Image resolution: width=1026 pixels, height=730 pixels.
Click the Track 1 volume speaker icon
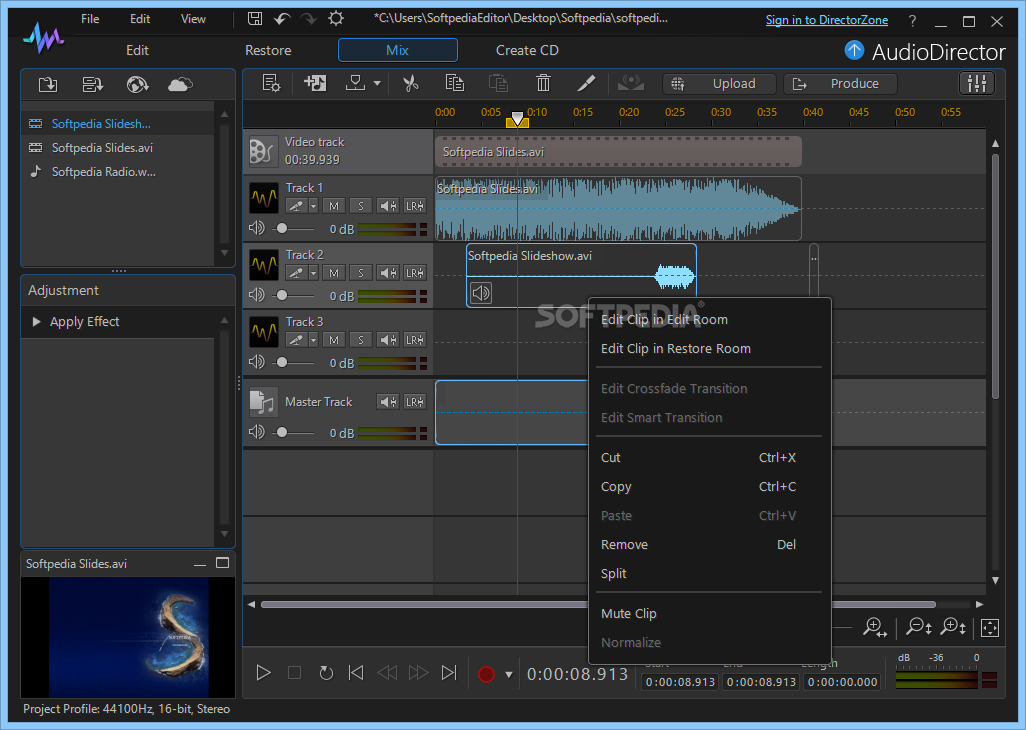(256, 228)
